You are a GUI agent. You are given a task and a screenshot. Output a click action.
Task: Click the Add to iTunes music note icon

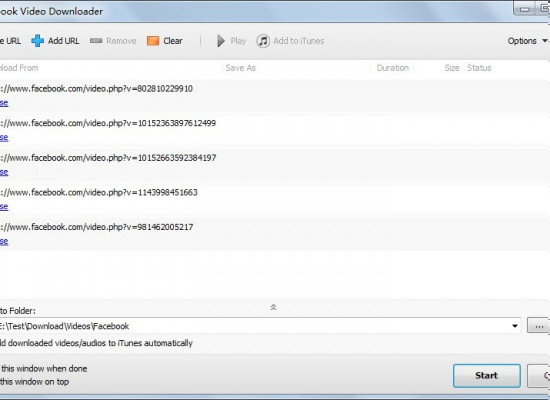(263, 41)
